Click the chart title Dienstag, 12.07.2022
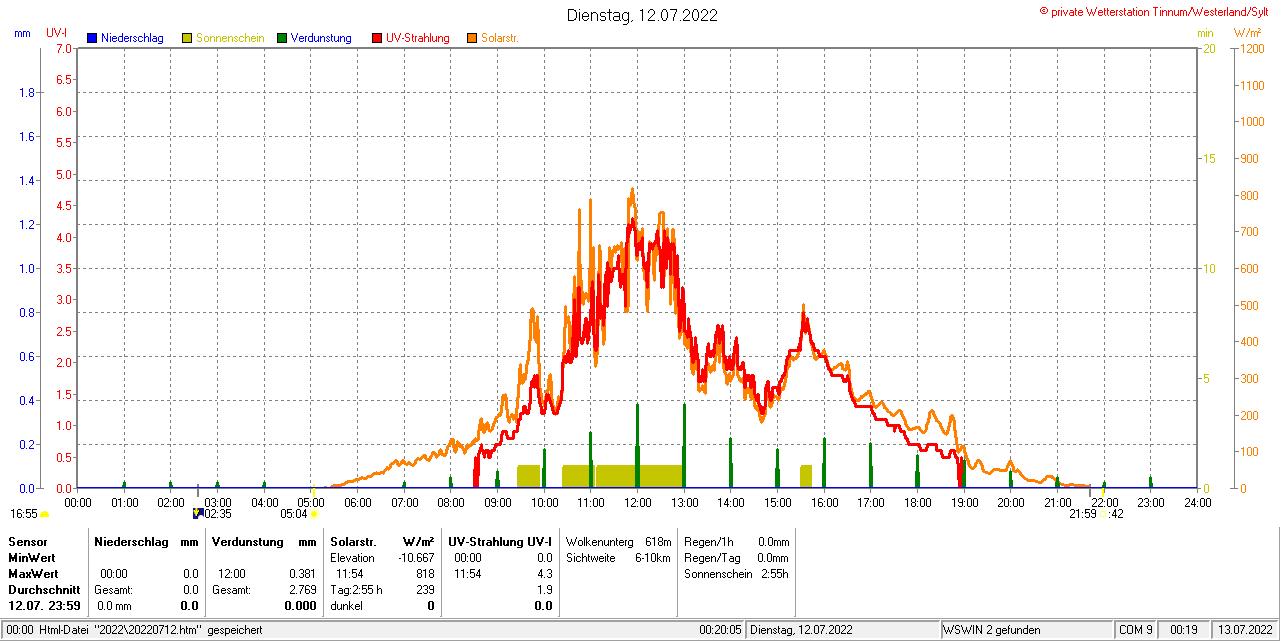The image size is (1280, 641). click(642, 15)
